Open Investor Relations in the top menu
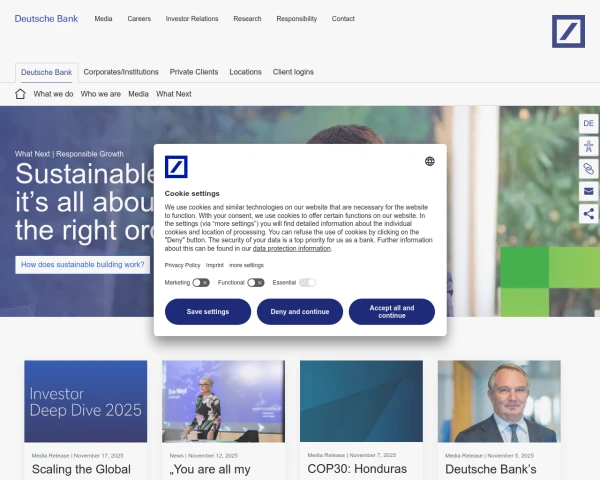The height and width of the screenshot is (480, 600). (192, 19)
